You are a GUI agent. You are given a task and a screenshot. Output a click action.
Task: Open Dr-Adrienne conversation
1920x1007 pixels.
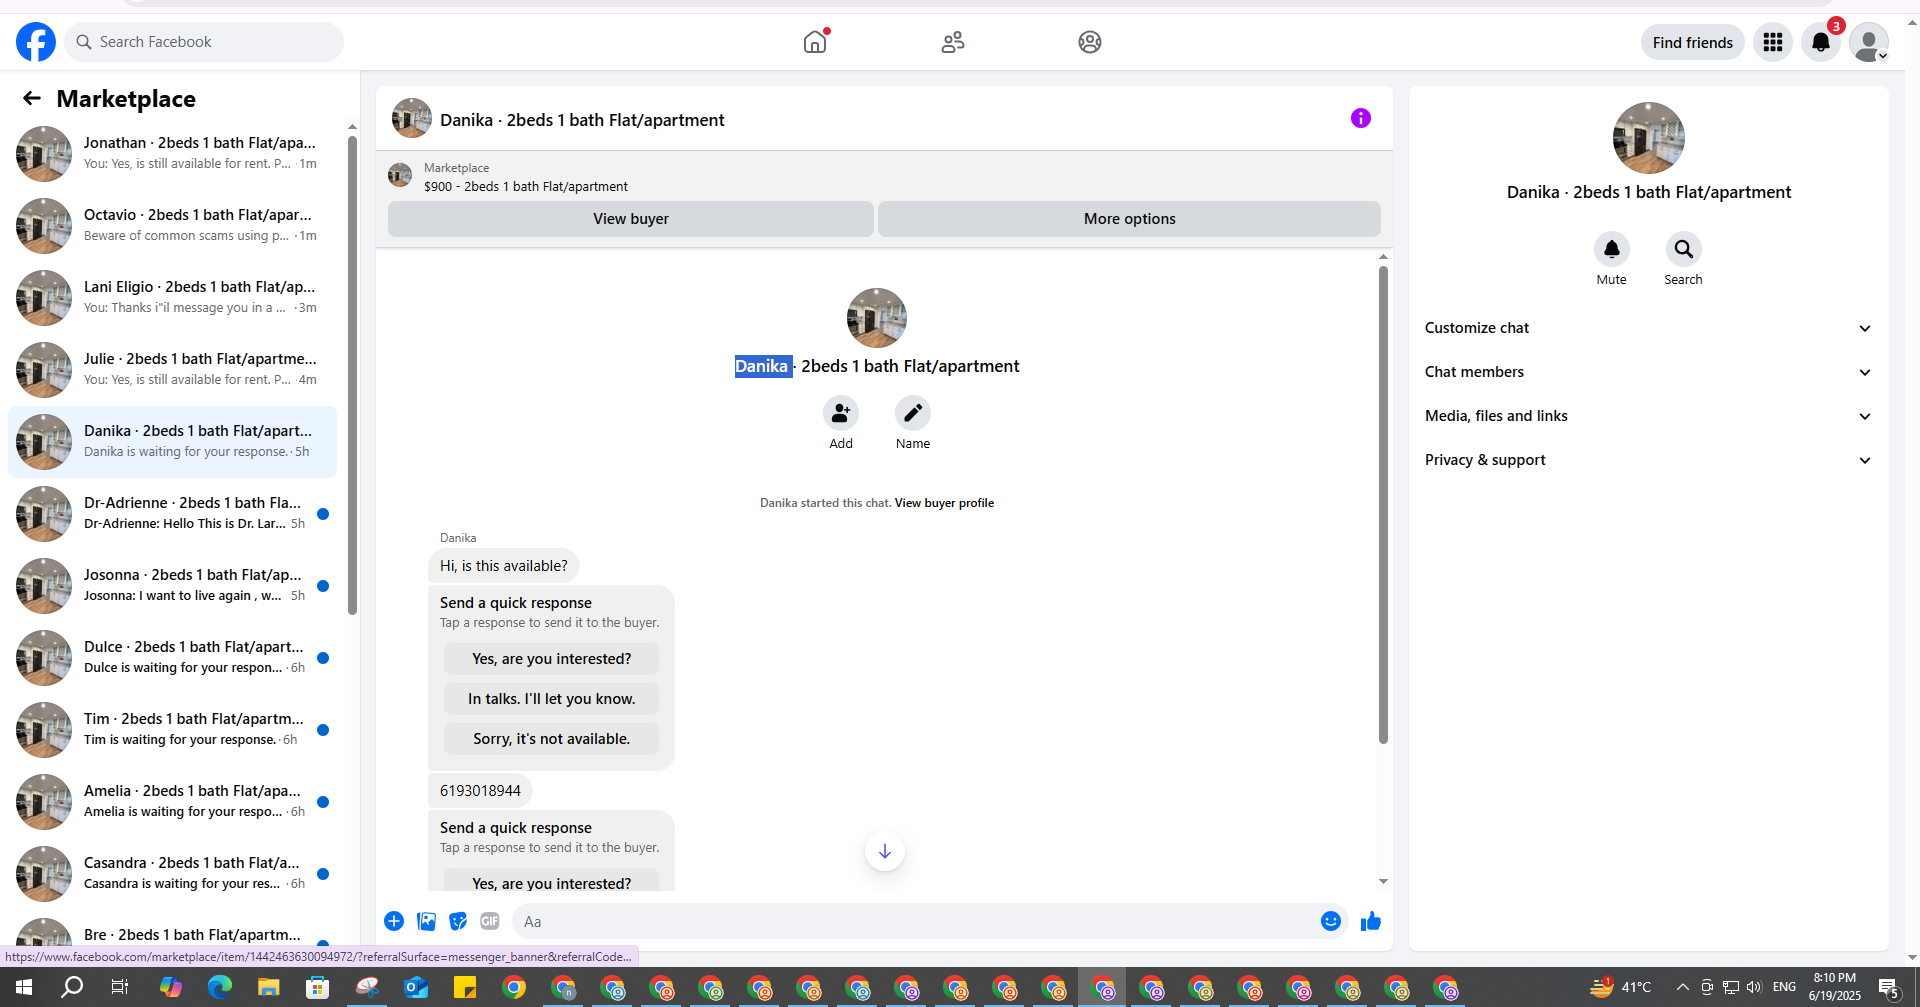point(172,514)
